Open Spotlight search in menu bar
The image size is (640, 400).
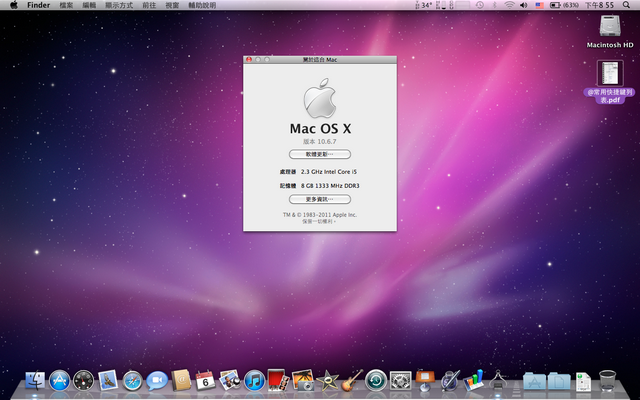tap(626, 5)
